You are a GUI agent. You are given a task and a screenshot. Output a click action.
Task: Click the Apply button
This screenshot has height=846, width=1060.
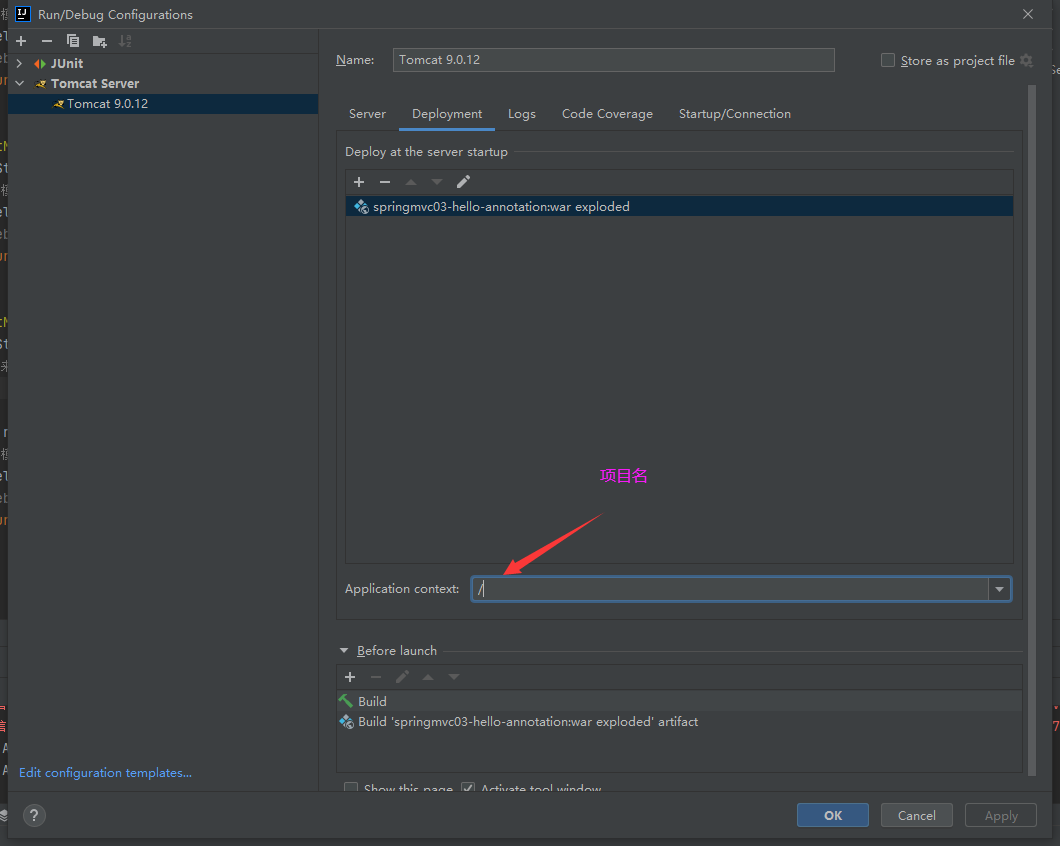(x=1001, y=815)
